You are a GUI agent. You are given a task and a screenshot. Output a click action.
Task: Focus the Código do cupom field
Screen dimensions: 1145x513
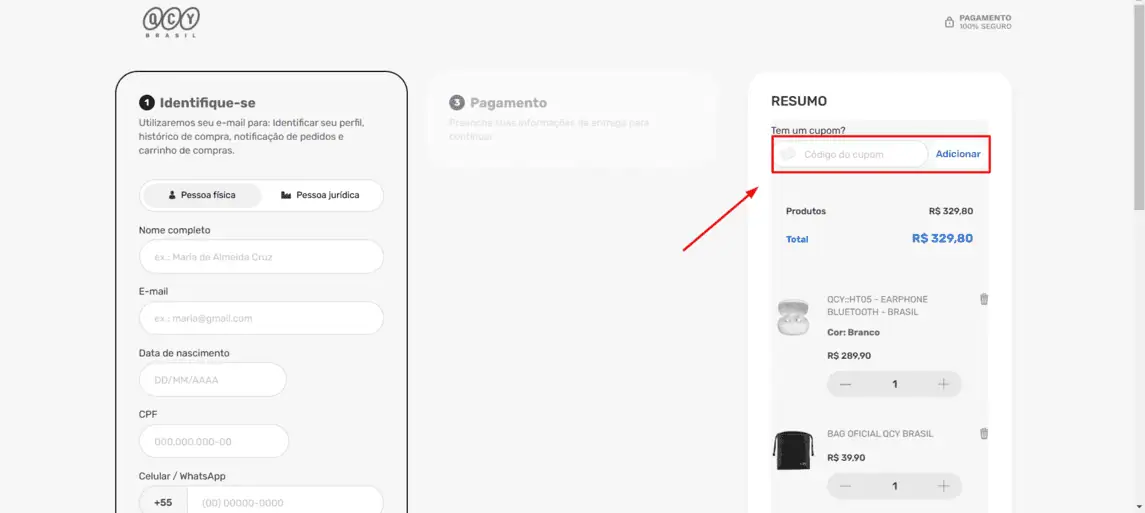pyautogui.click(x=851, y=154)
